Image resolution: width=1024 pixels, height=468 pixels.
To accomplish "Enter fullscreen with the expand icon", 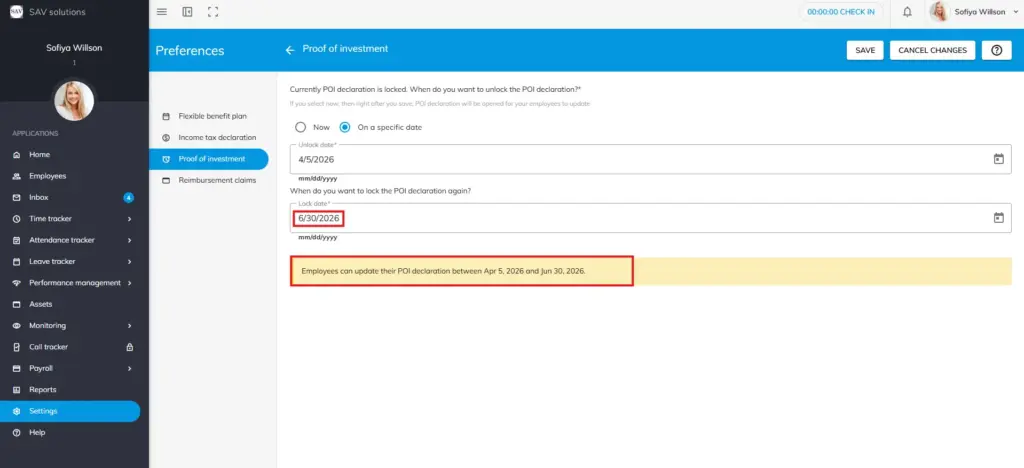I will click(x=213, y=12).
